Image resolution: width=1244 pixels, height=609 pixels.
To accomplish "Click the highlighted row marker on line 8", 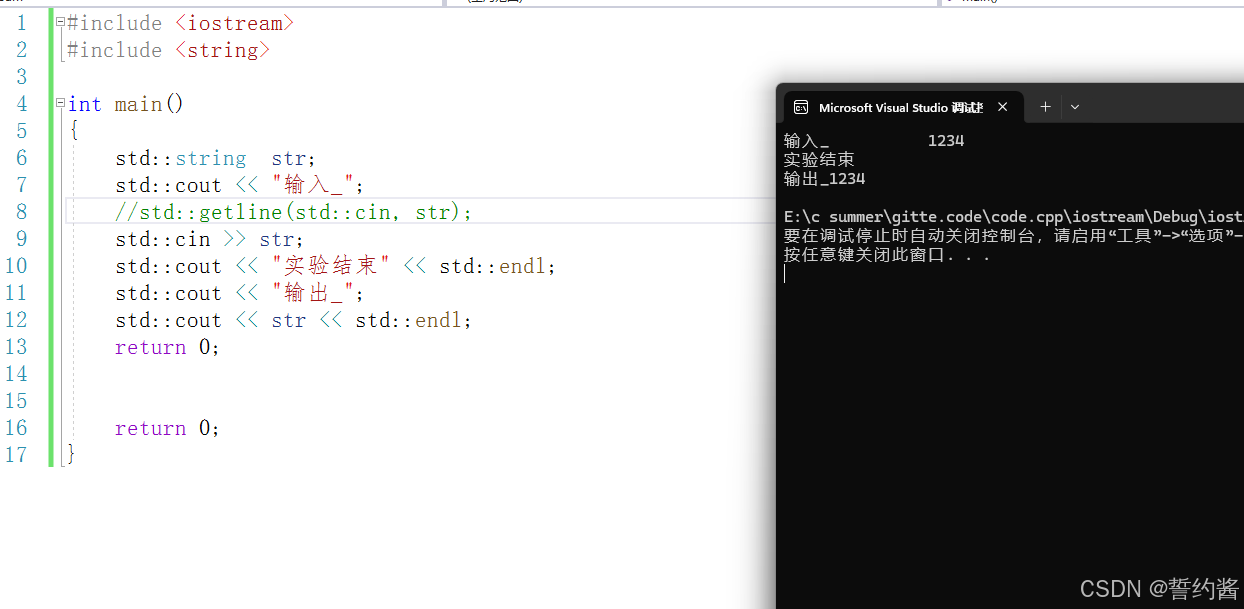I will (70, 210).
